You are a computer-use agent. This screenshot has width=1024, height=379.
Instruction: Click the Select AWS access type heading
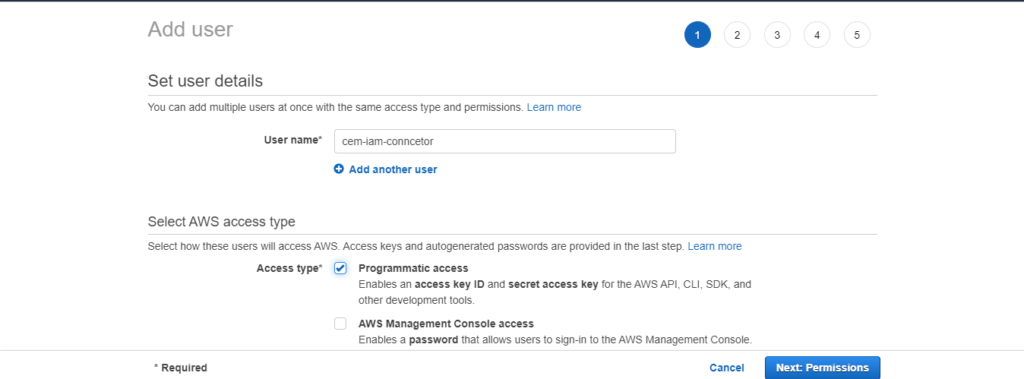click(221, 222)
